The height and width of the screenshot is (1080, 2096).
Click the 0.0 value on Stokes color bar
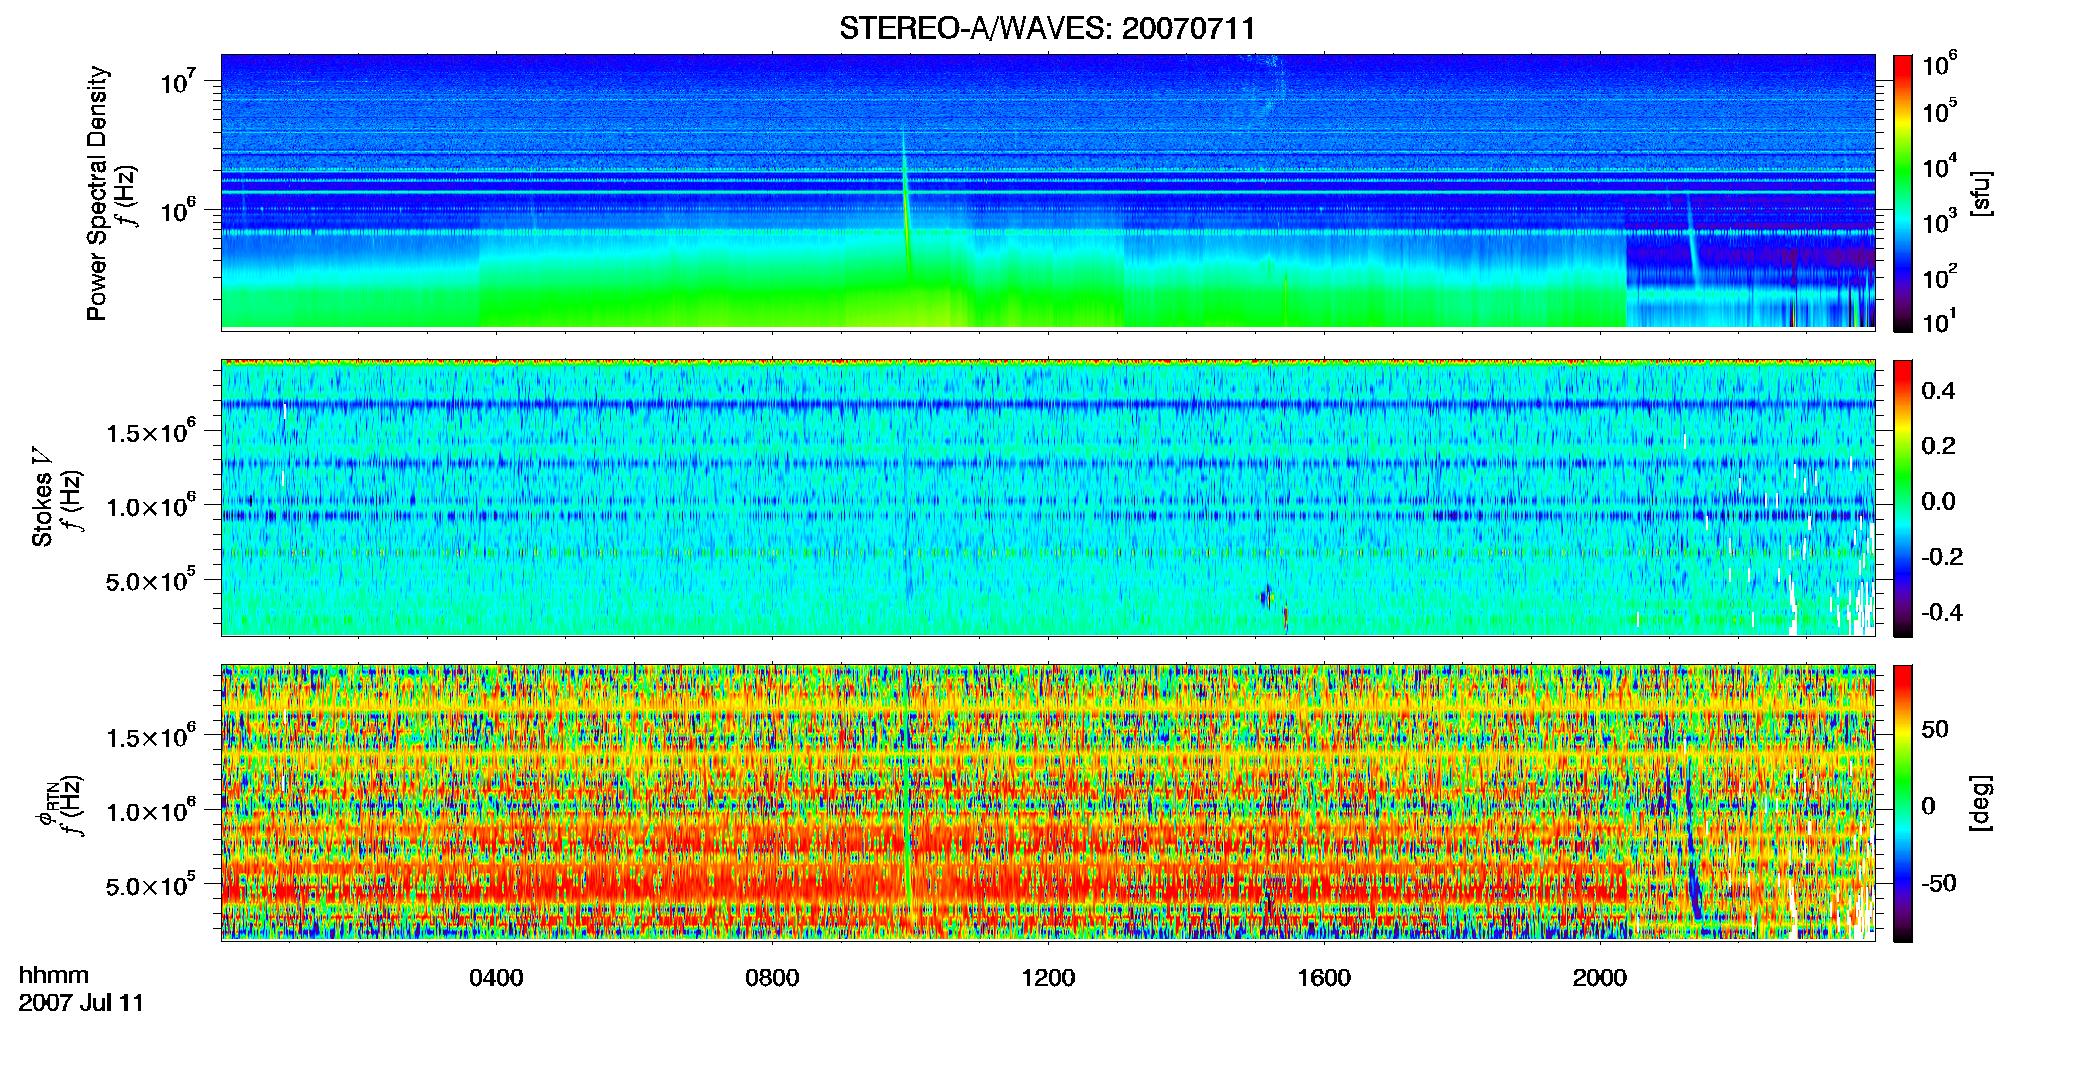(x=1938, y=502)
